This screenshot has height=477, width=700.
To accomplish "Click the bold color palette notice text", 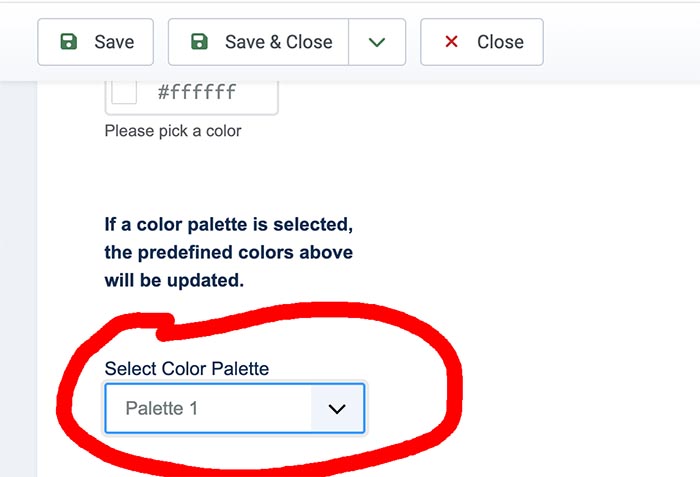I will [229, 252].
